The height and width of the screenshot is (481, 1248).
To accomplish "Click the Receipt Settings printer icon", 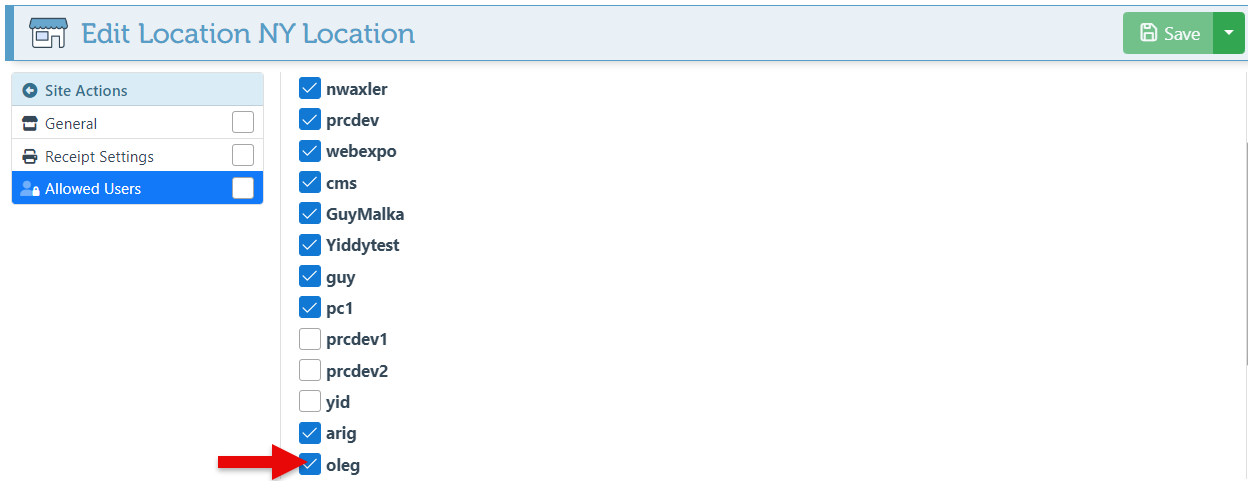I will pyautogui.click(x=29, y=157).
